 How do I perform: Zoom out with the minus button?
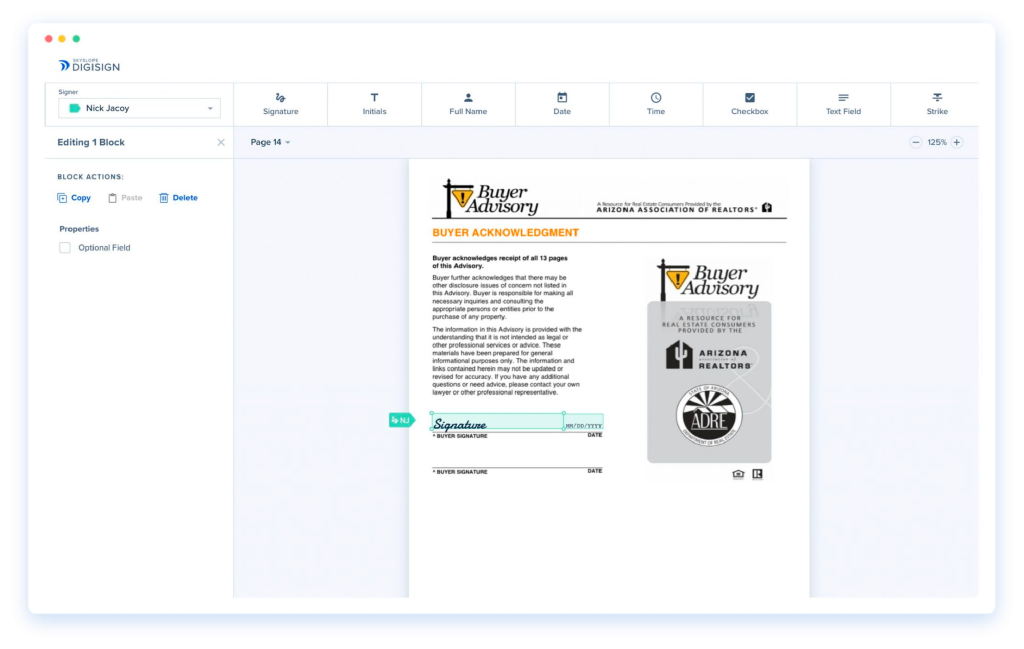(x=915, y=142)
